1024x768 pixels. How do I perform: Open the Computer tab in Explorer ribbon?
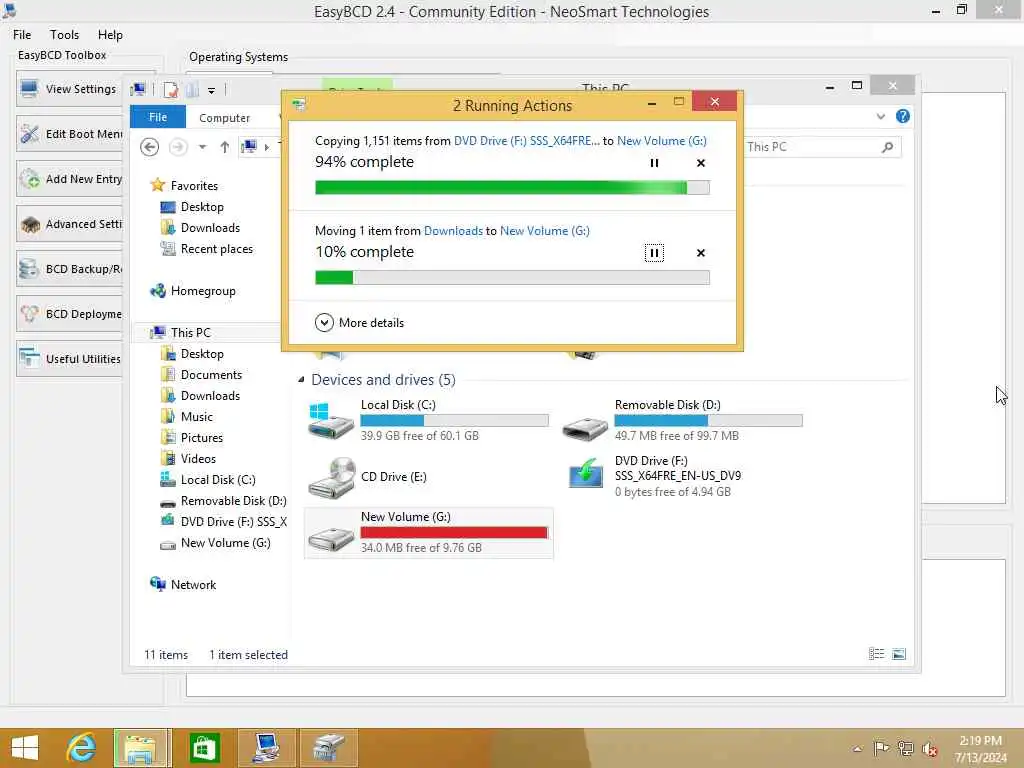tap(224, 118)
